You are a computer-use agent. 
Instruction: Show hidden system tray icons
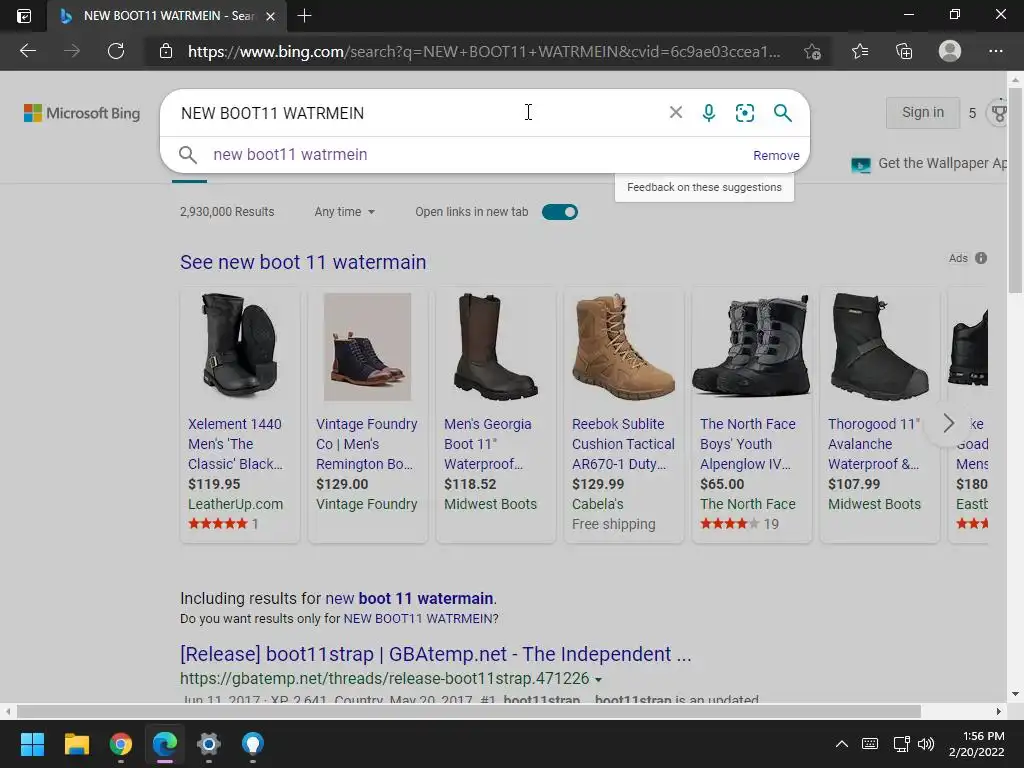(842, 744)
